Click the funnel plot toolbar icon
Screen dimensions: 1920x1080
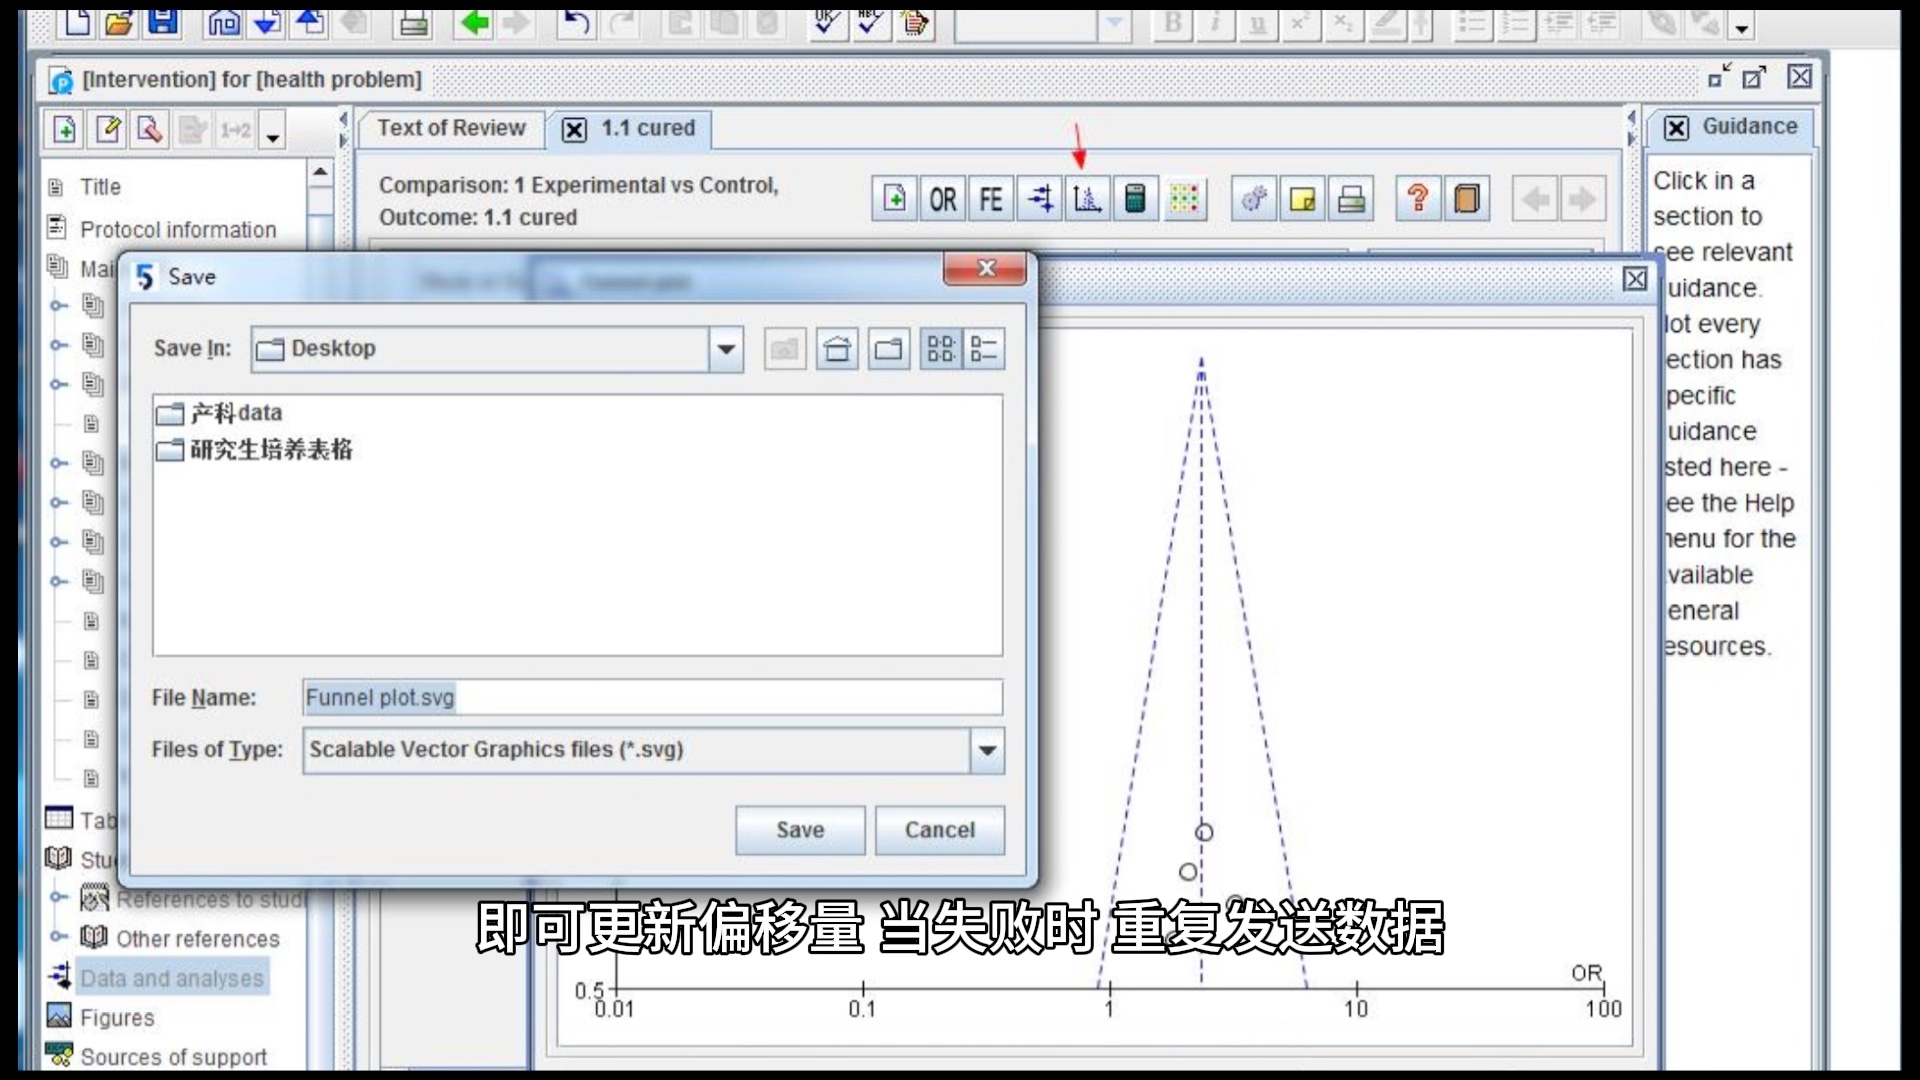pyautogui.click(x=1087, y=199)
